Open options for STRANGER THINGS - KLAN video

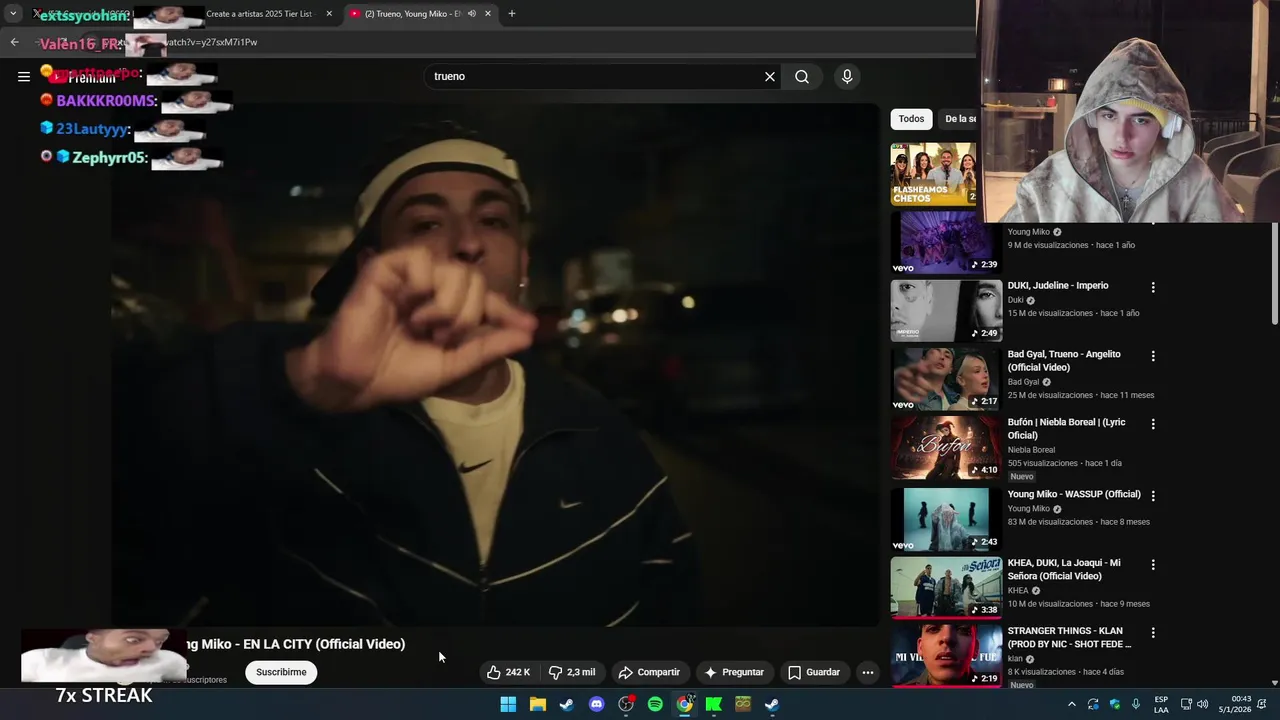[1153, 633]
